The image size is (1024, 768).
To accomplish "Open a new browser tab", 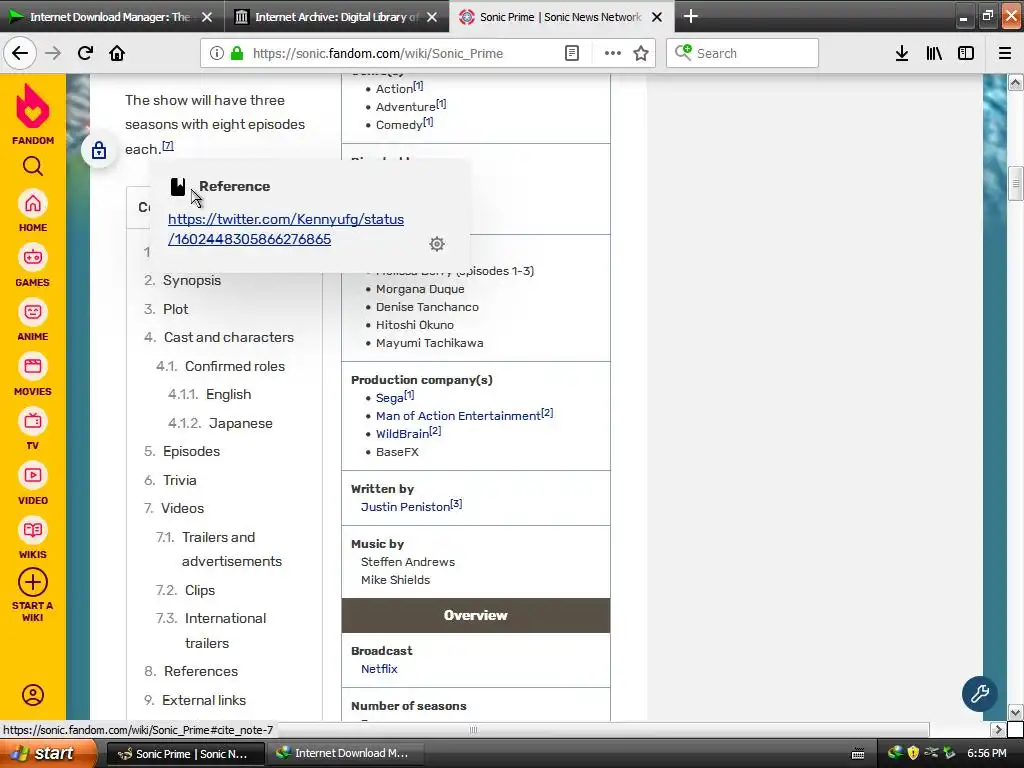I will pyautogui.click(x=691, y=16).
